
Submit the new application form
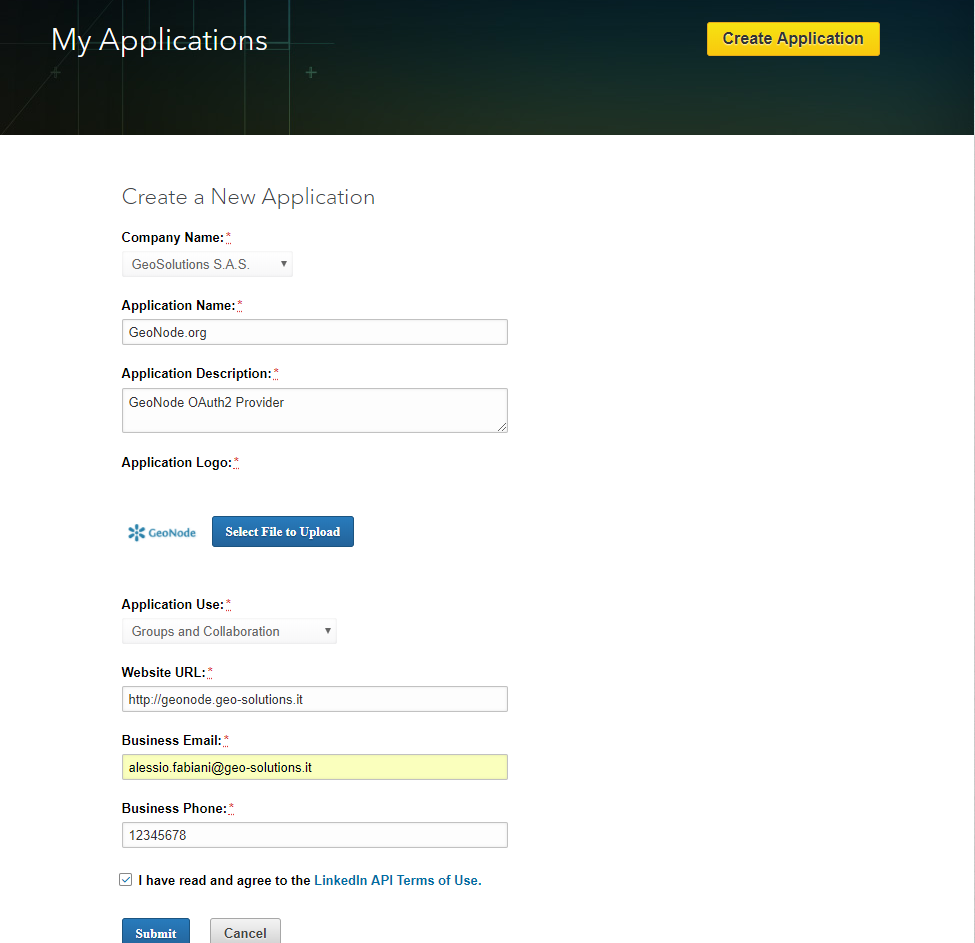156,932
